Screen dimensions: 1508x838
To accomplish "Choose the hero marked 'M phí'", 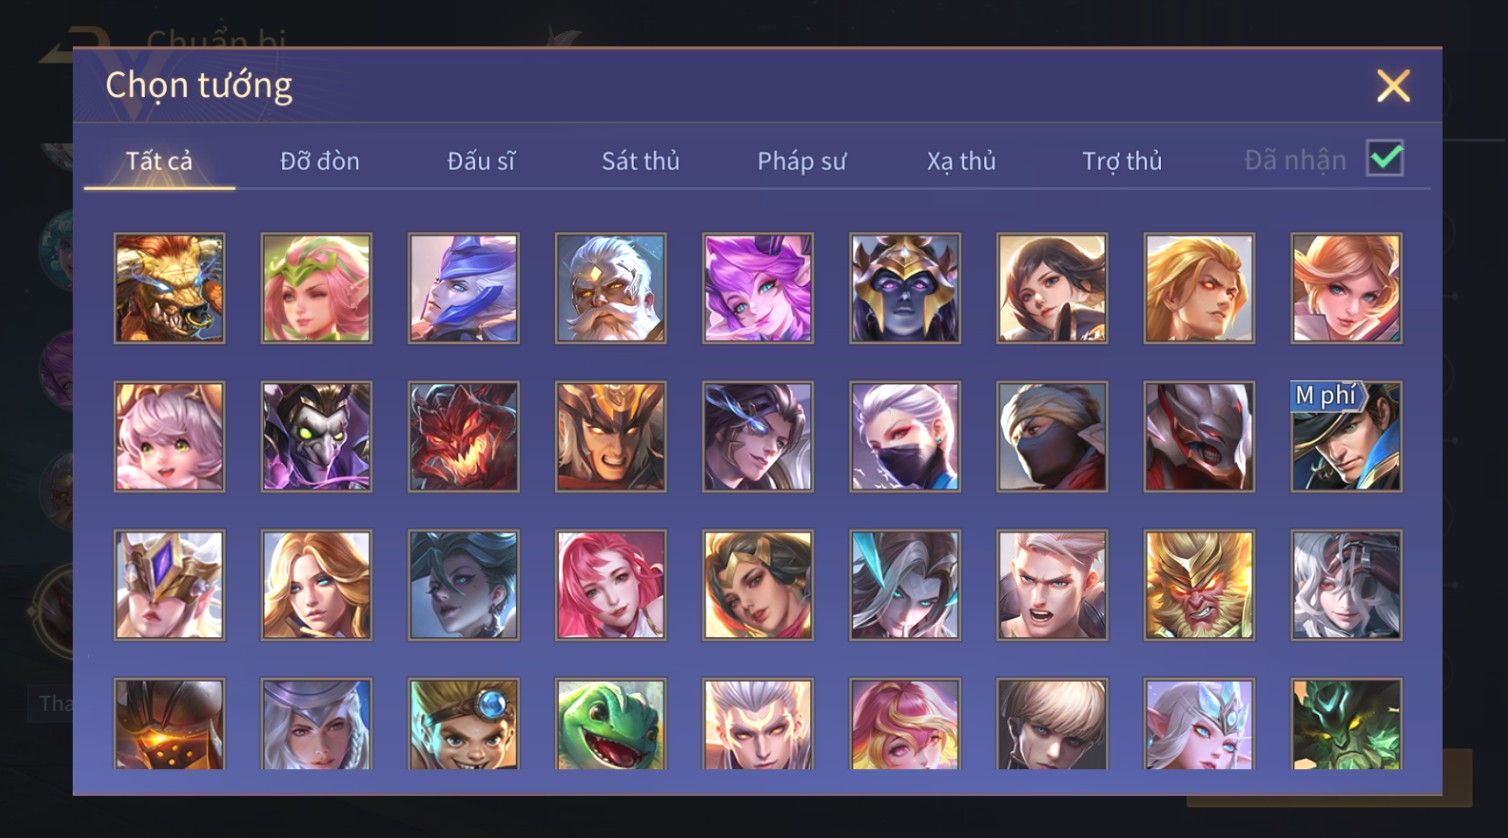I will coord(1346,436).
